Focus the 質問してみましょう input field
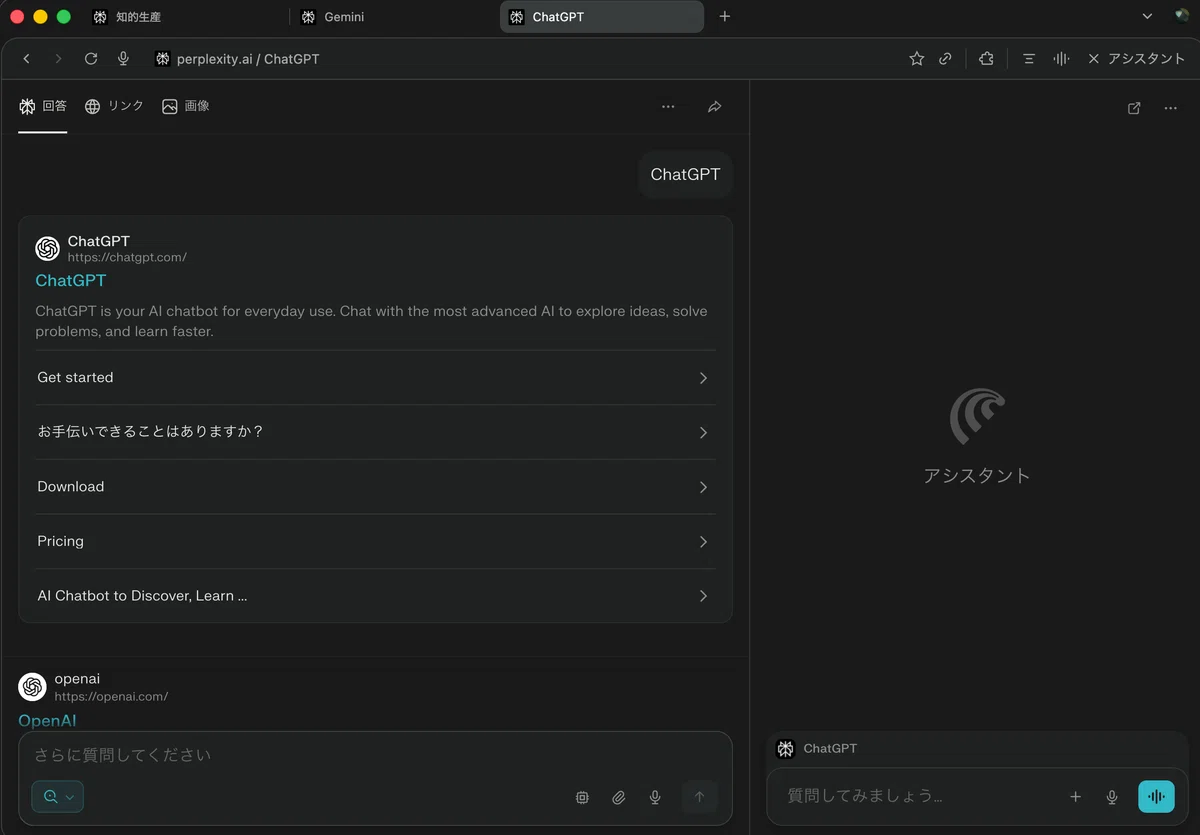Image resolution: width=1200 pixels, height=835 pixels. 915,797
